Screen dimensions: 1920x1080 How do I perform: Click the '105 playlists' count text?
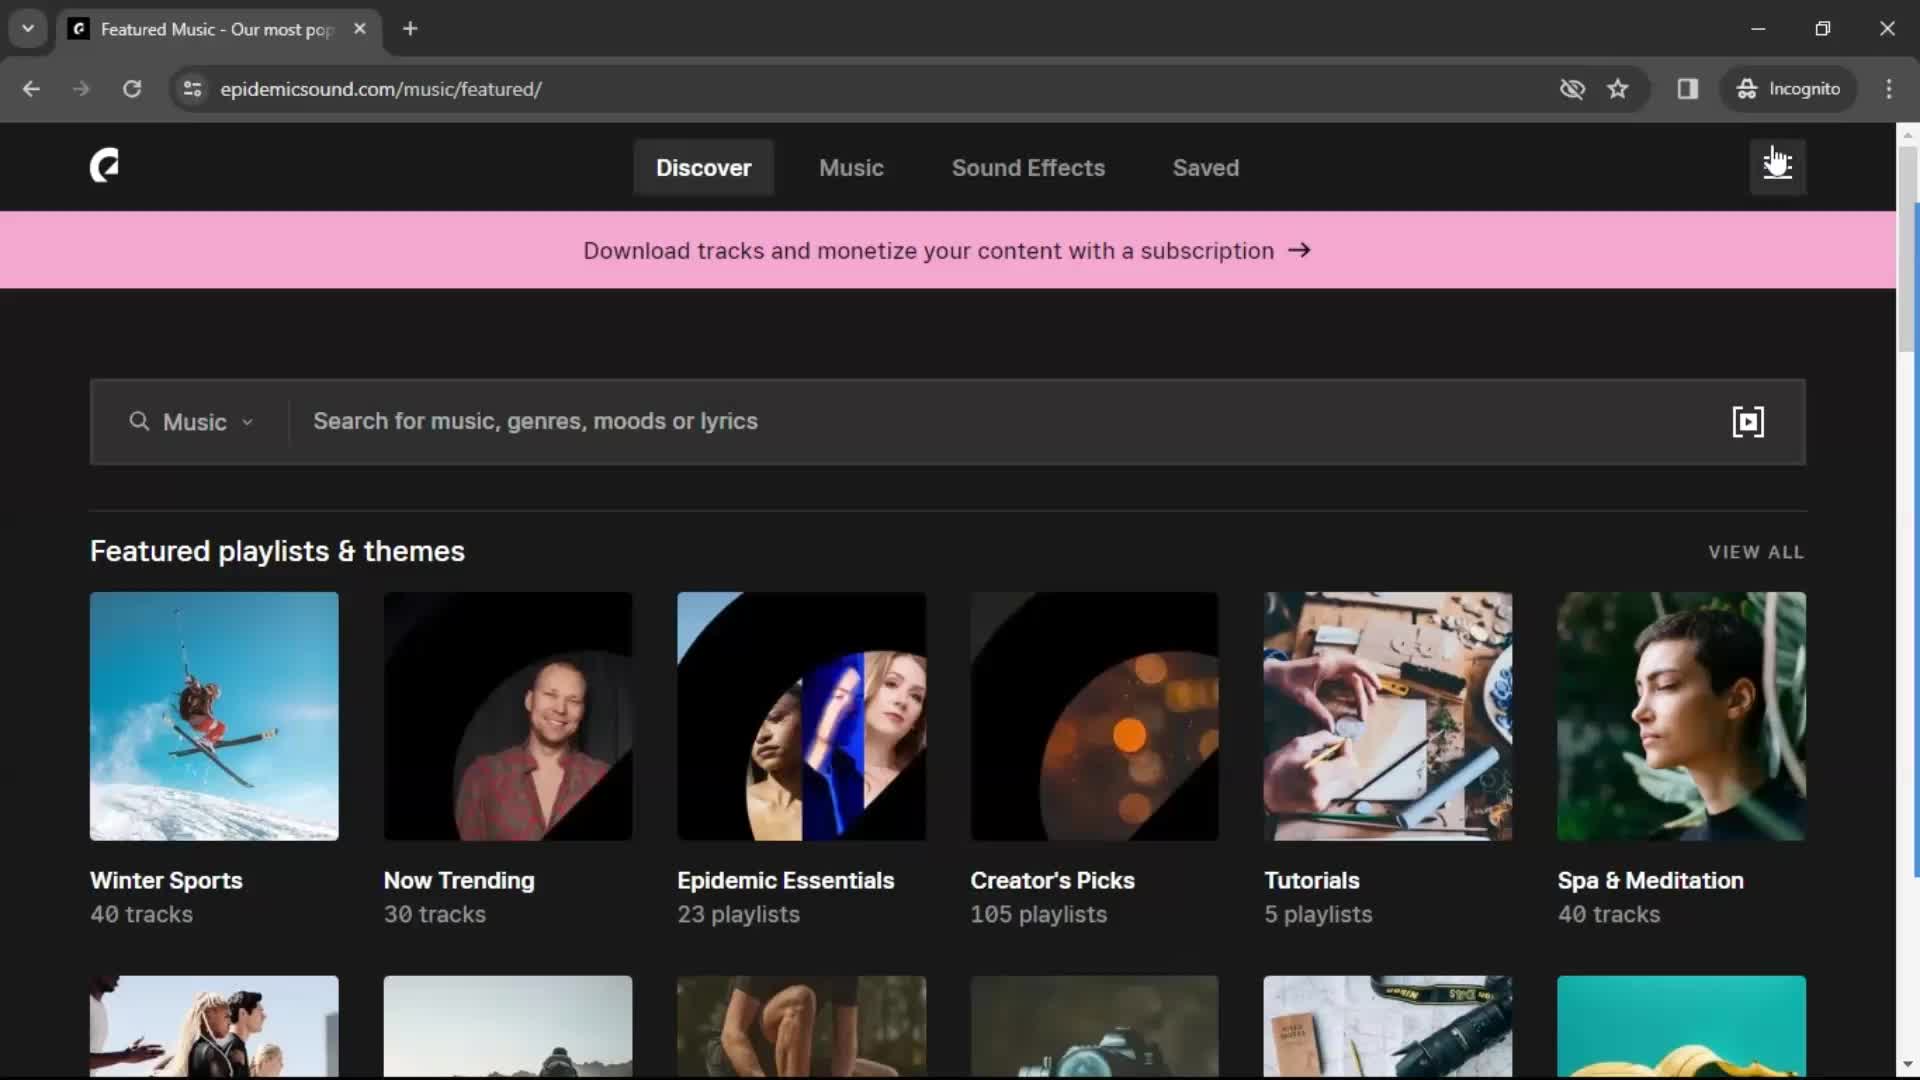(1038, 915)
